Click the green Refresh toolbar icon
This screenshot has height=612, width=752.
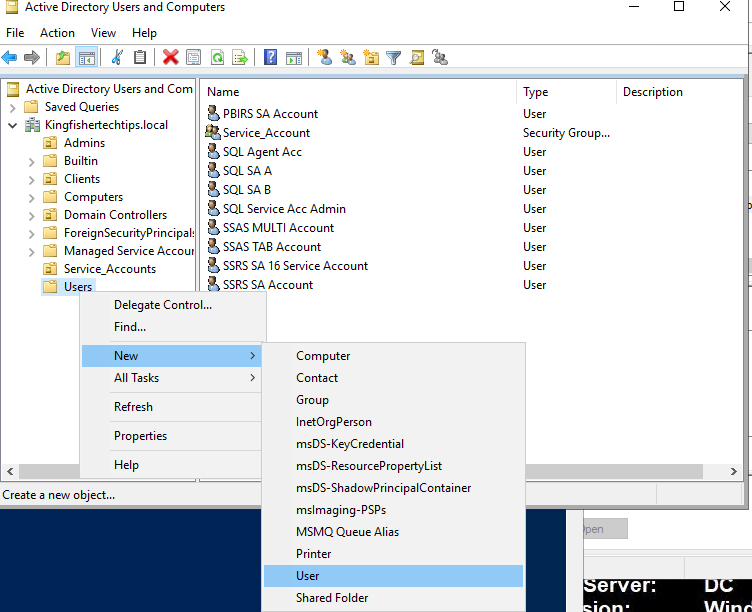pos(217,58)
